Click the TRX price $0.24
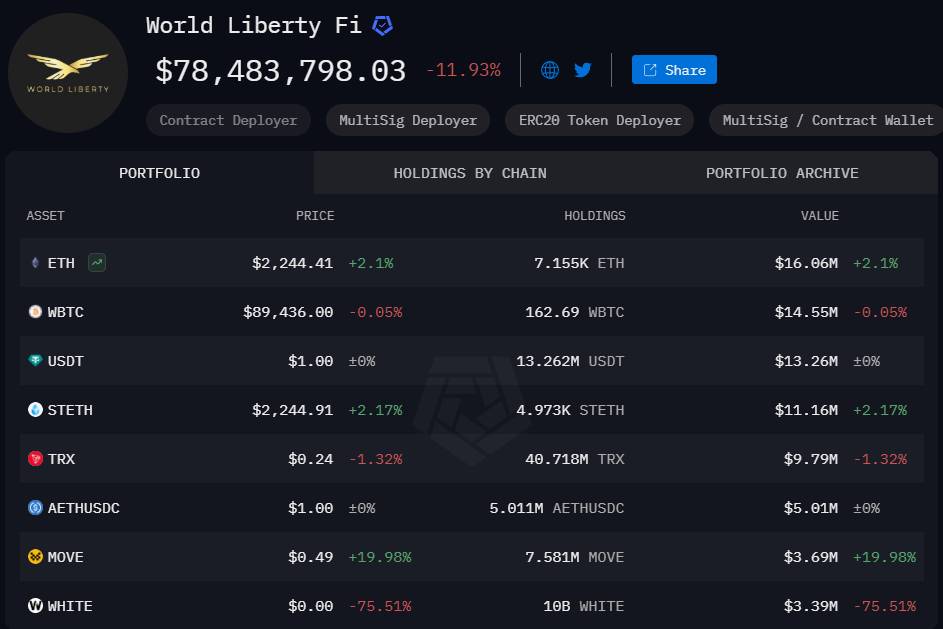 [311, 459]
